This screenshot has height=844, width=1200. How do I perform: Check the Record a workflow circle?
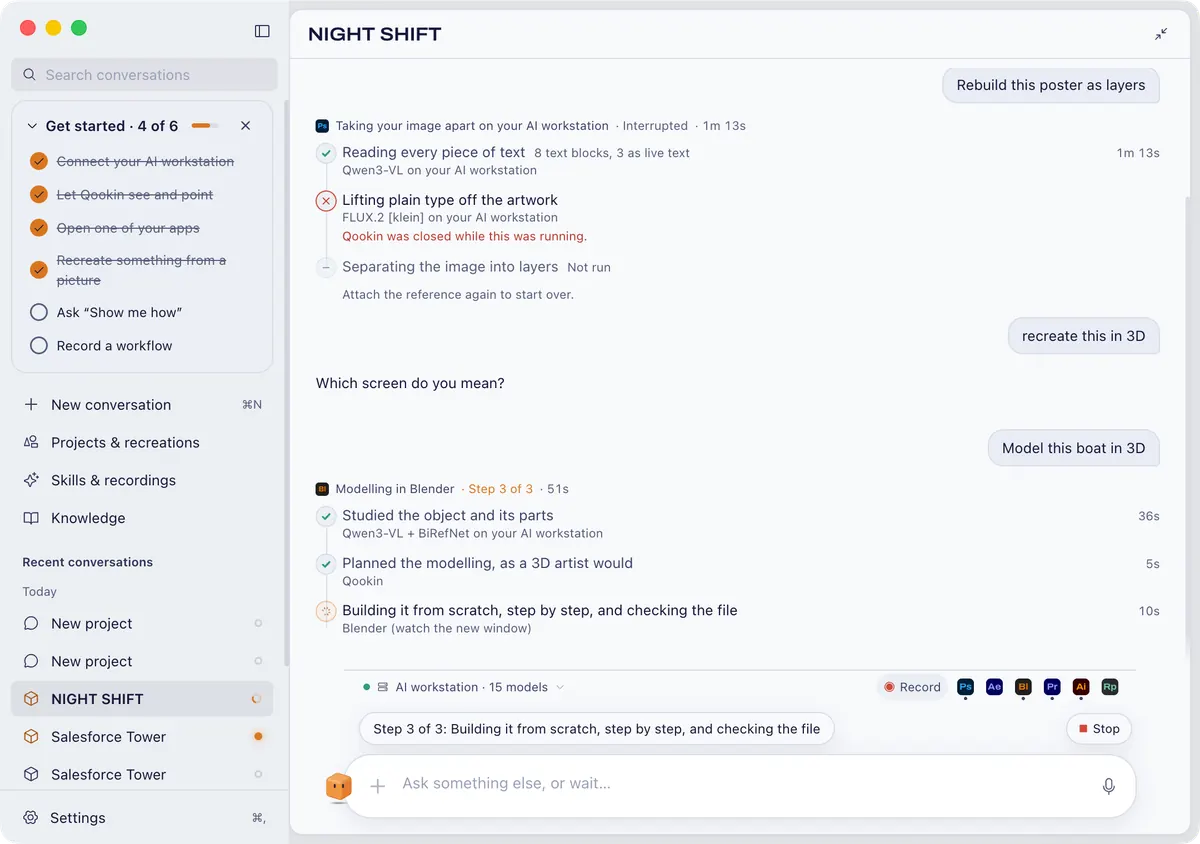pyautogui.click(x=39, y=345)
